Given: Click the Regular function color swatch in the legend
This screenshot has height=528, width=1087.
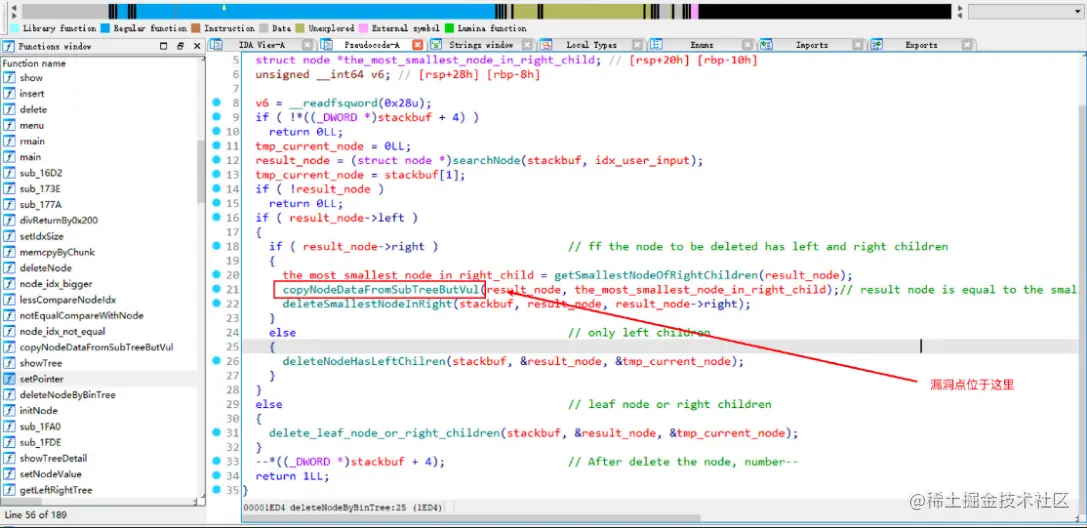Looking at the screenshot, I should (x=105, y=28).
